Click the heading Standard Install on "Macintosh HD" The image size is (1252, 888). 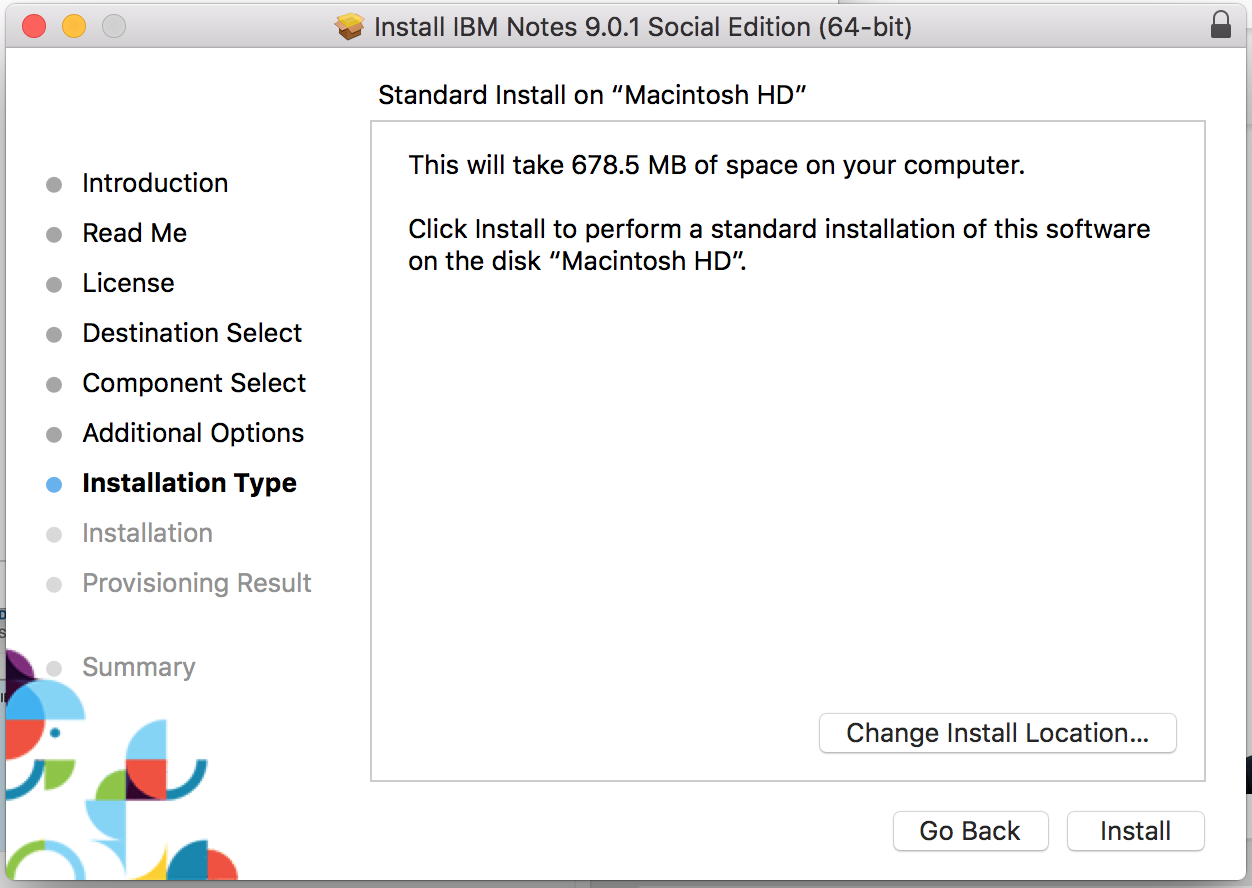592,95
